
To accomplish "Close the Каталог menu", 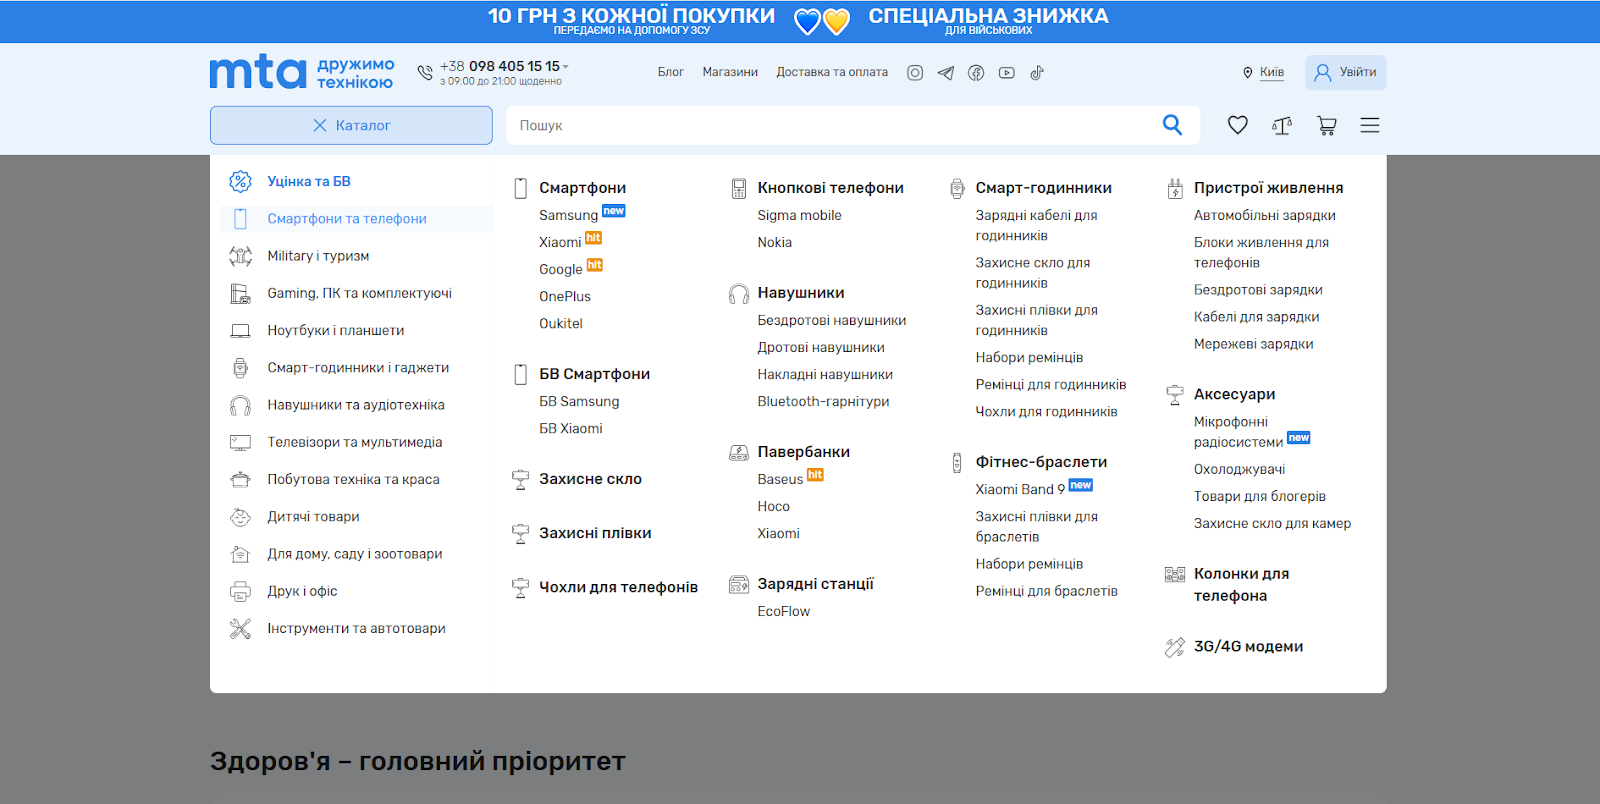I will point(351,125).
